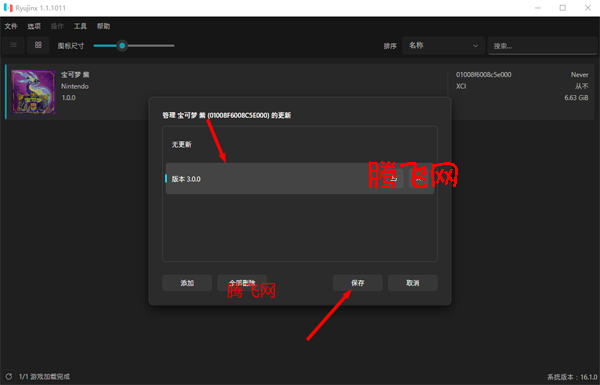Switch to list view layout icon
The height and width of the screenshot is (385, 600).
[13, 45]
